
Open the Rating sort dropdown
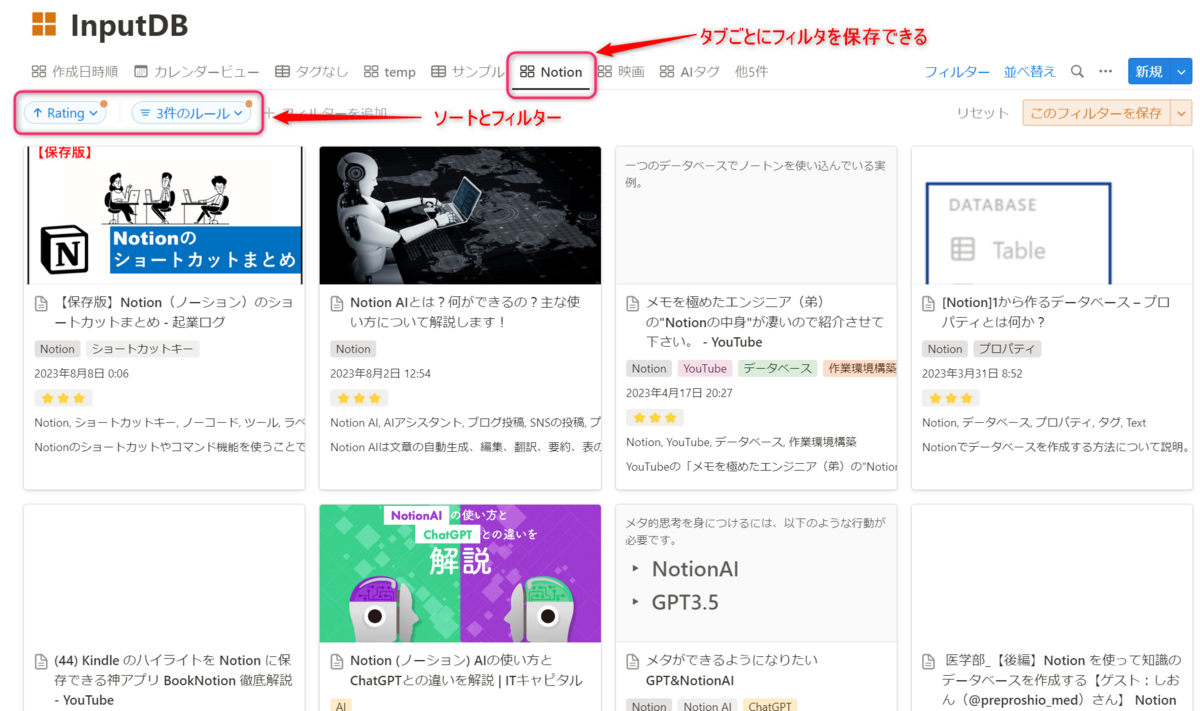tap(65, 113)
